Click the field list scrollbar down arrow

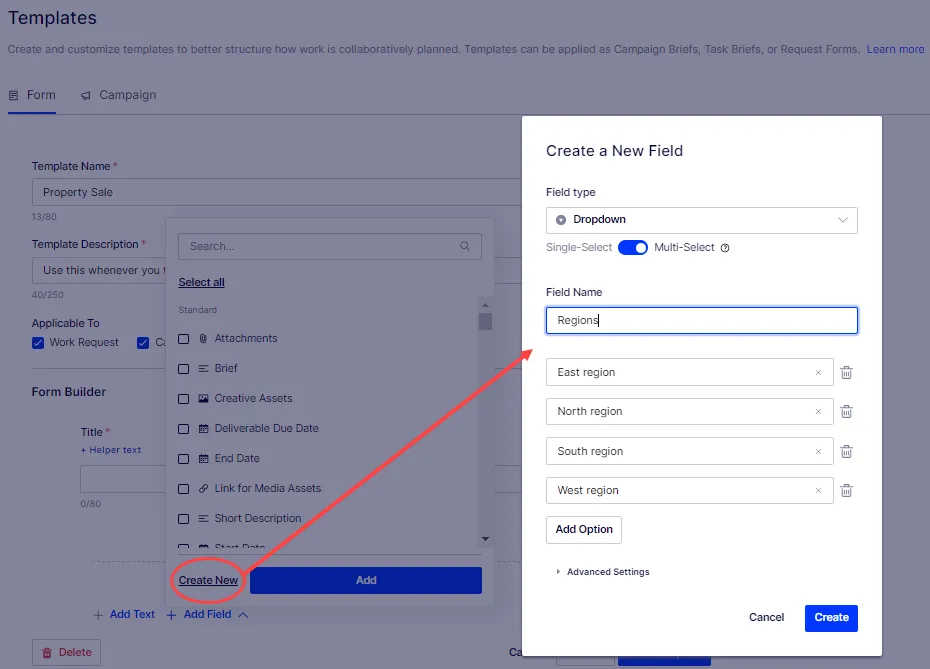(485, 539)
